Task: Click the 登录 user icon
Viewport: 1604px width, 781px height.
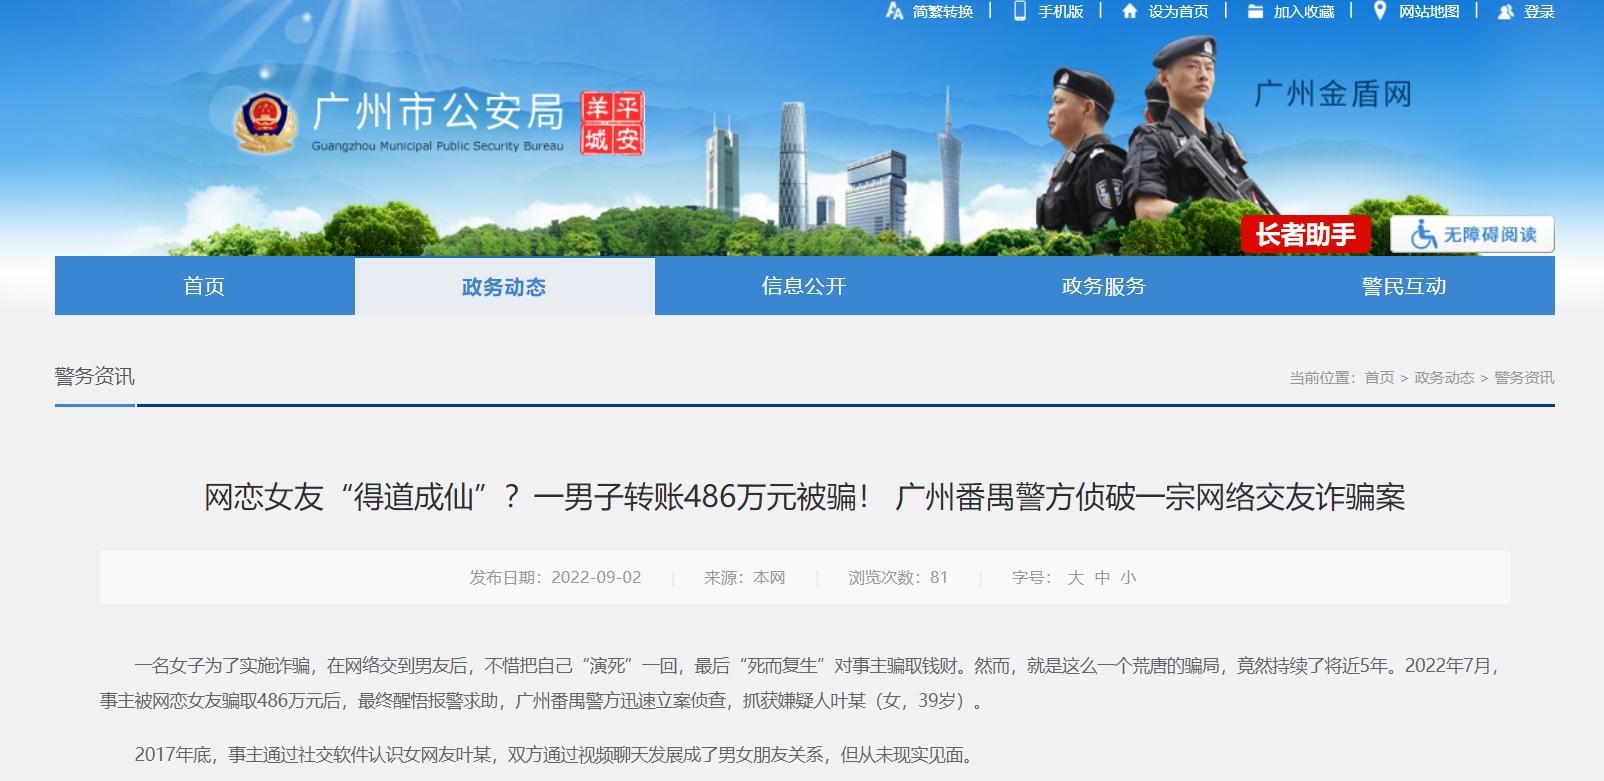Action: click(1506, 12)
